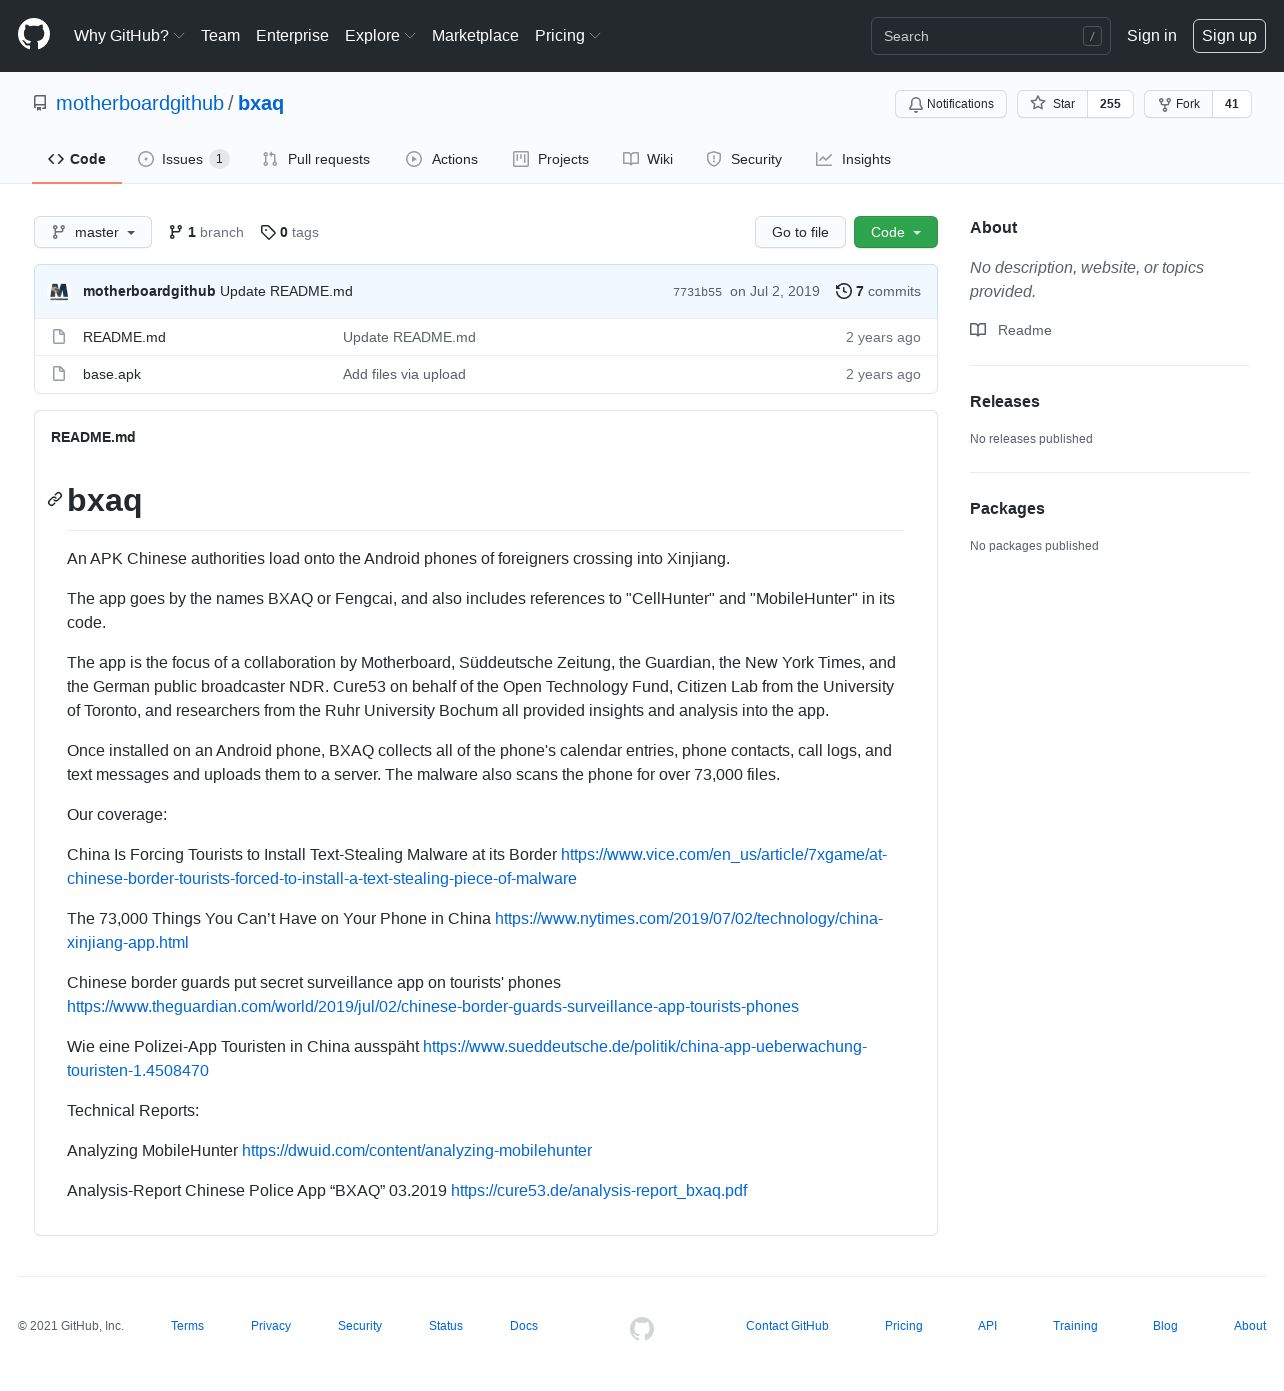Open the Pull requests tab

tap(316, 159)
